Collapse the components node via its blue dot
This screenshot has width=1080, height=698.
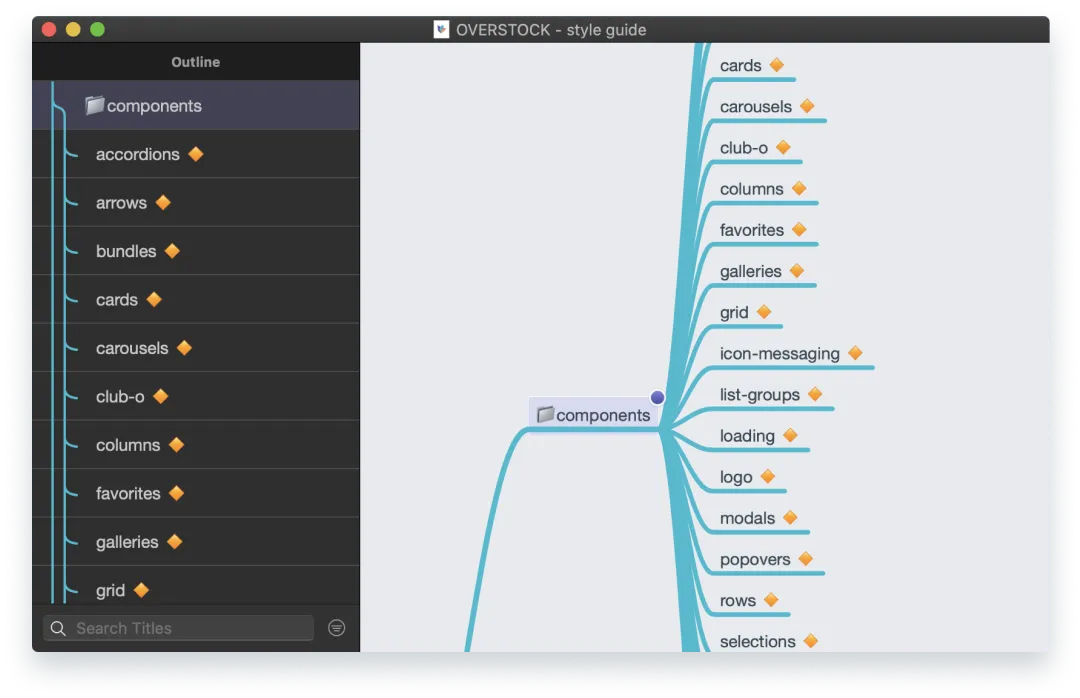(x=657, y=397)
